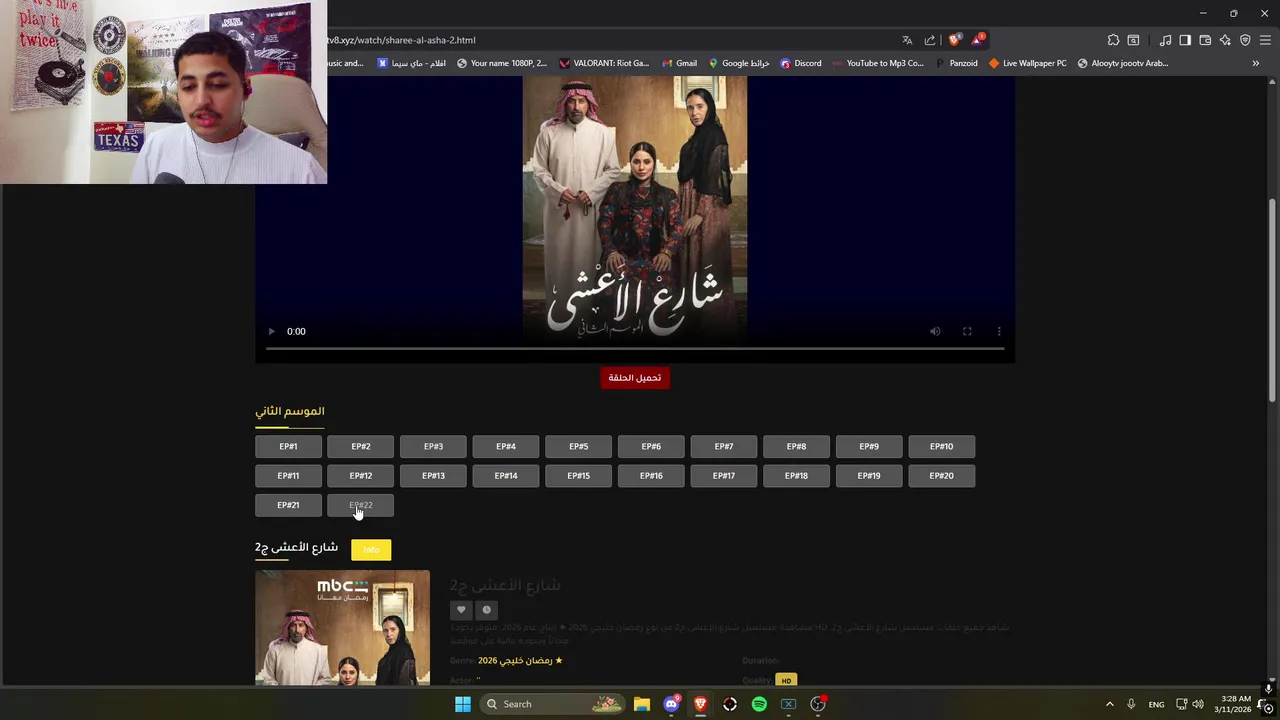
Task: Open the رمضان خليجي 2026 genre link
Action: tap(520, 661)
